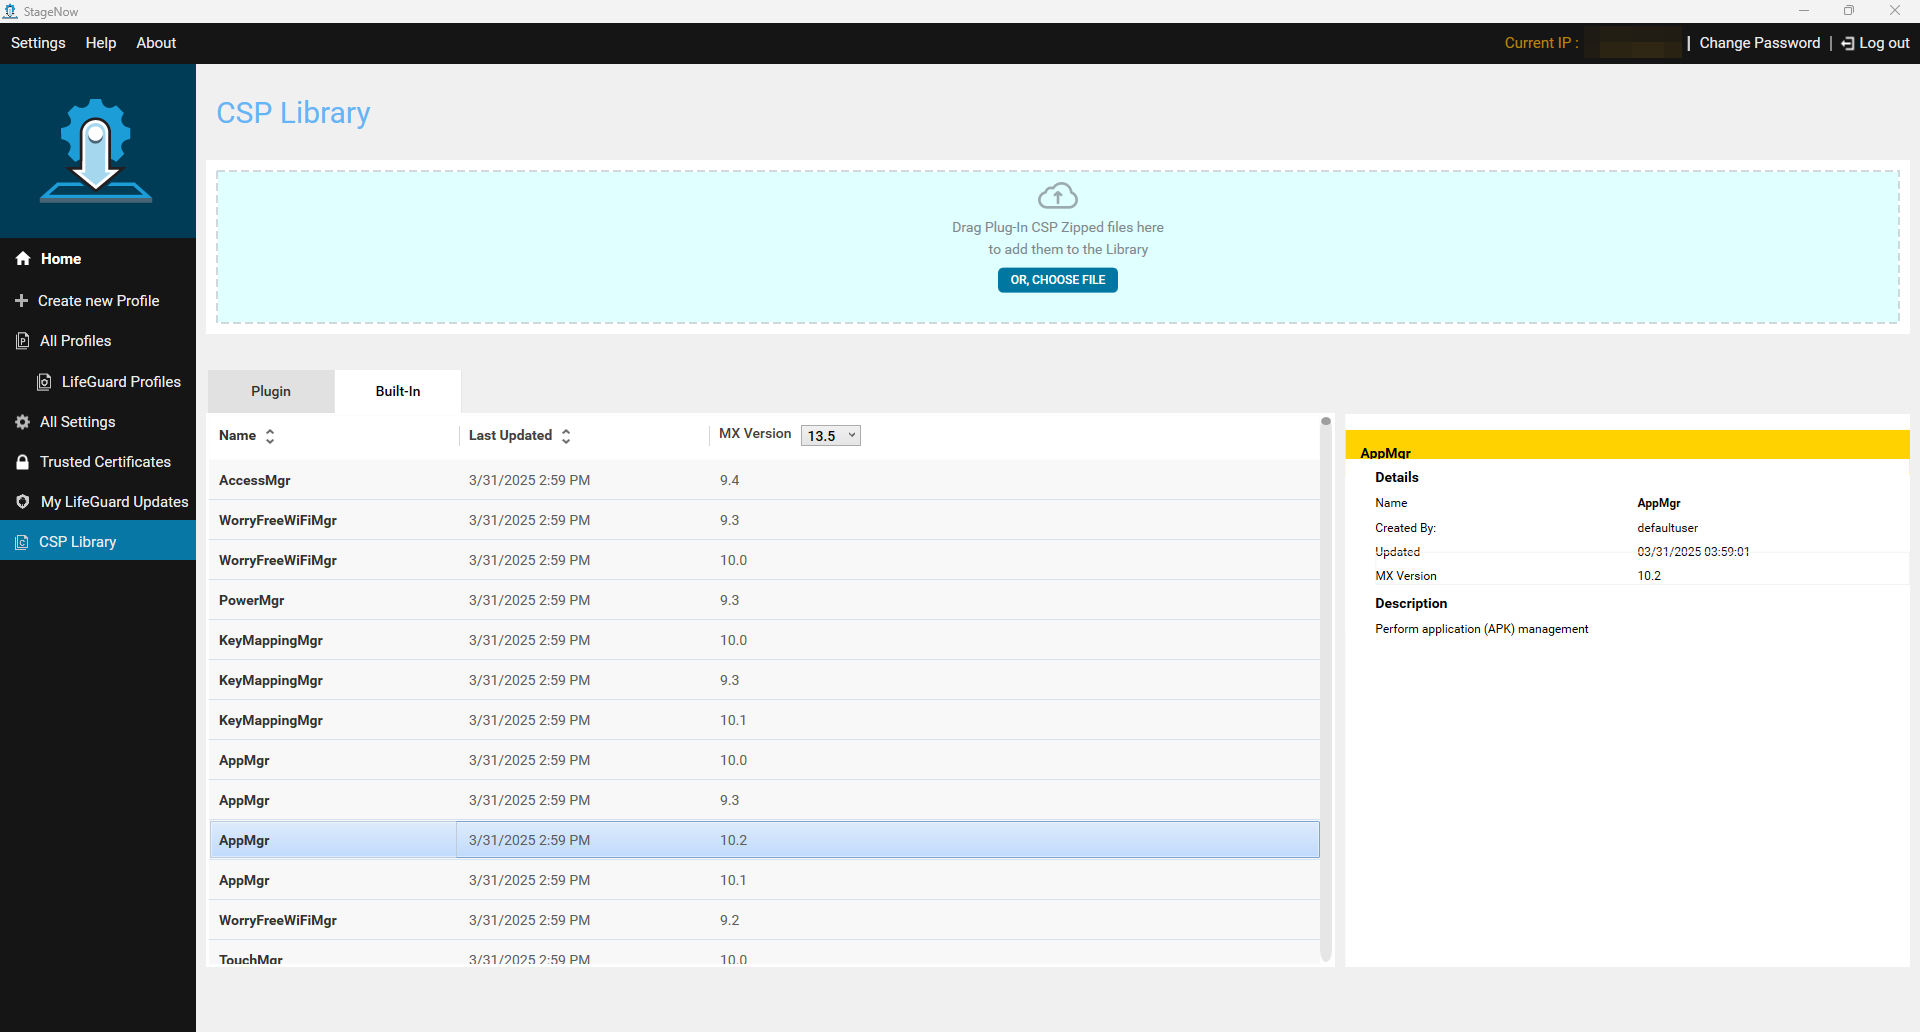Open the Settings menu
This screenshot has height=1032, width=1920.
coord(38,43)
